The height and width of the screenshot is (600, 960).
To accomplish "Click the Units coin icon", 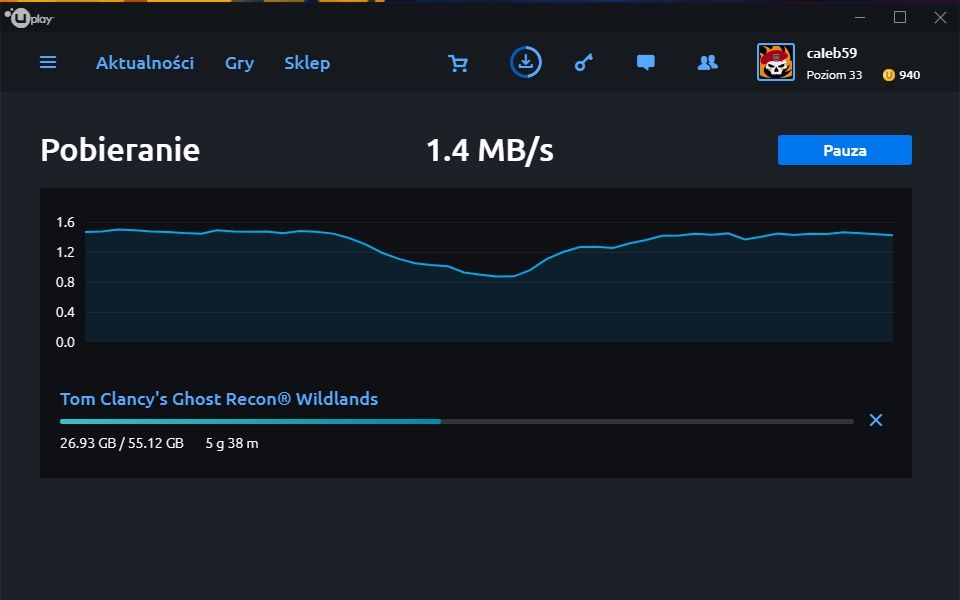I will 888,75.
